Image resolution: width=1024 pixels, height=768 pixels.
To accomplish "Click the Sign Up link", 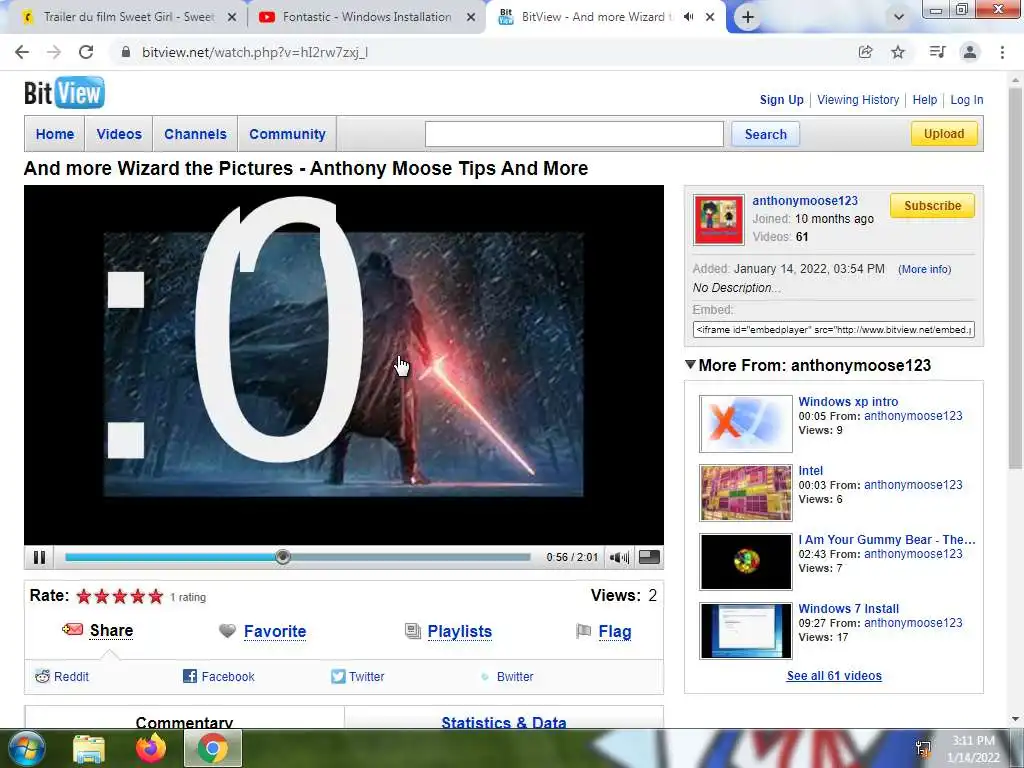I will tap(781, 100).
